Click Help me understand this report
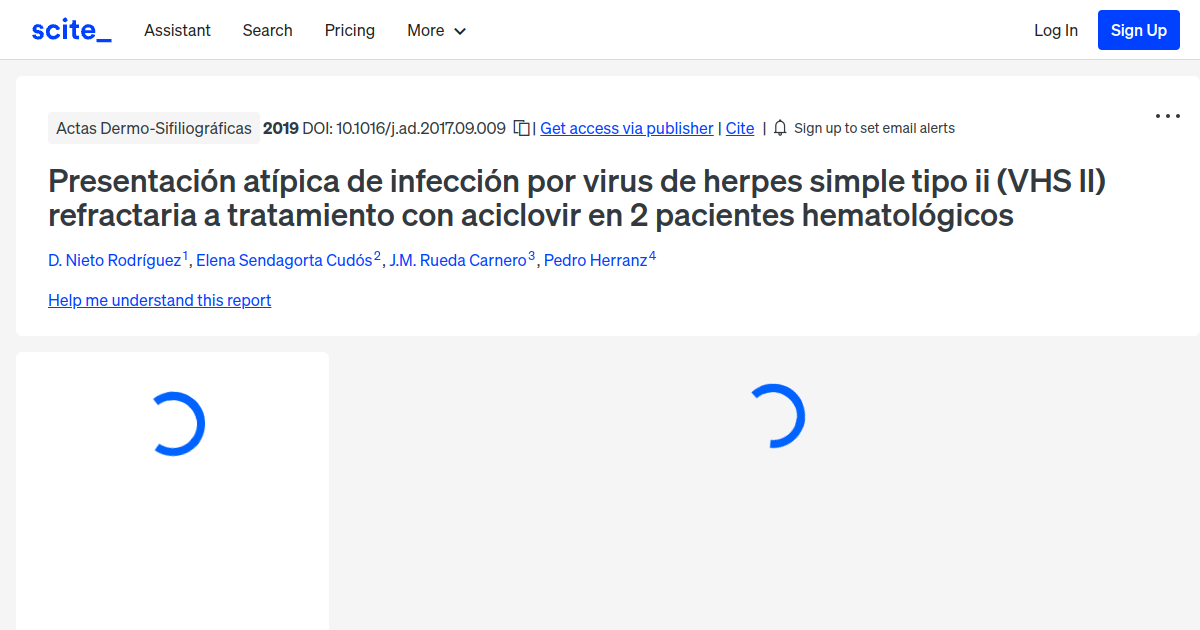Image resolution: width=1200 pixels, height=630 pixels. pos(159,300)
